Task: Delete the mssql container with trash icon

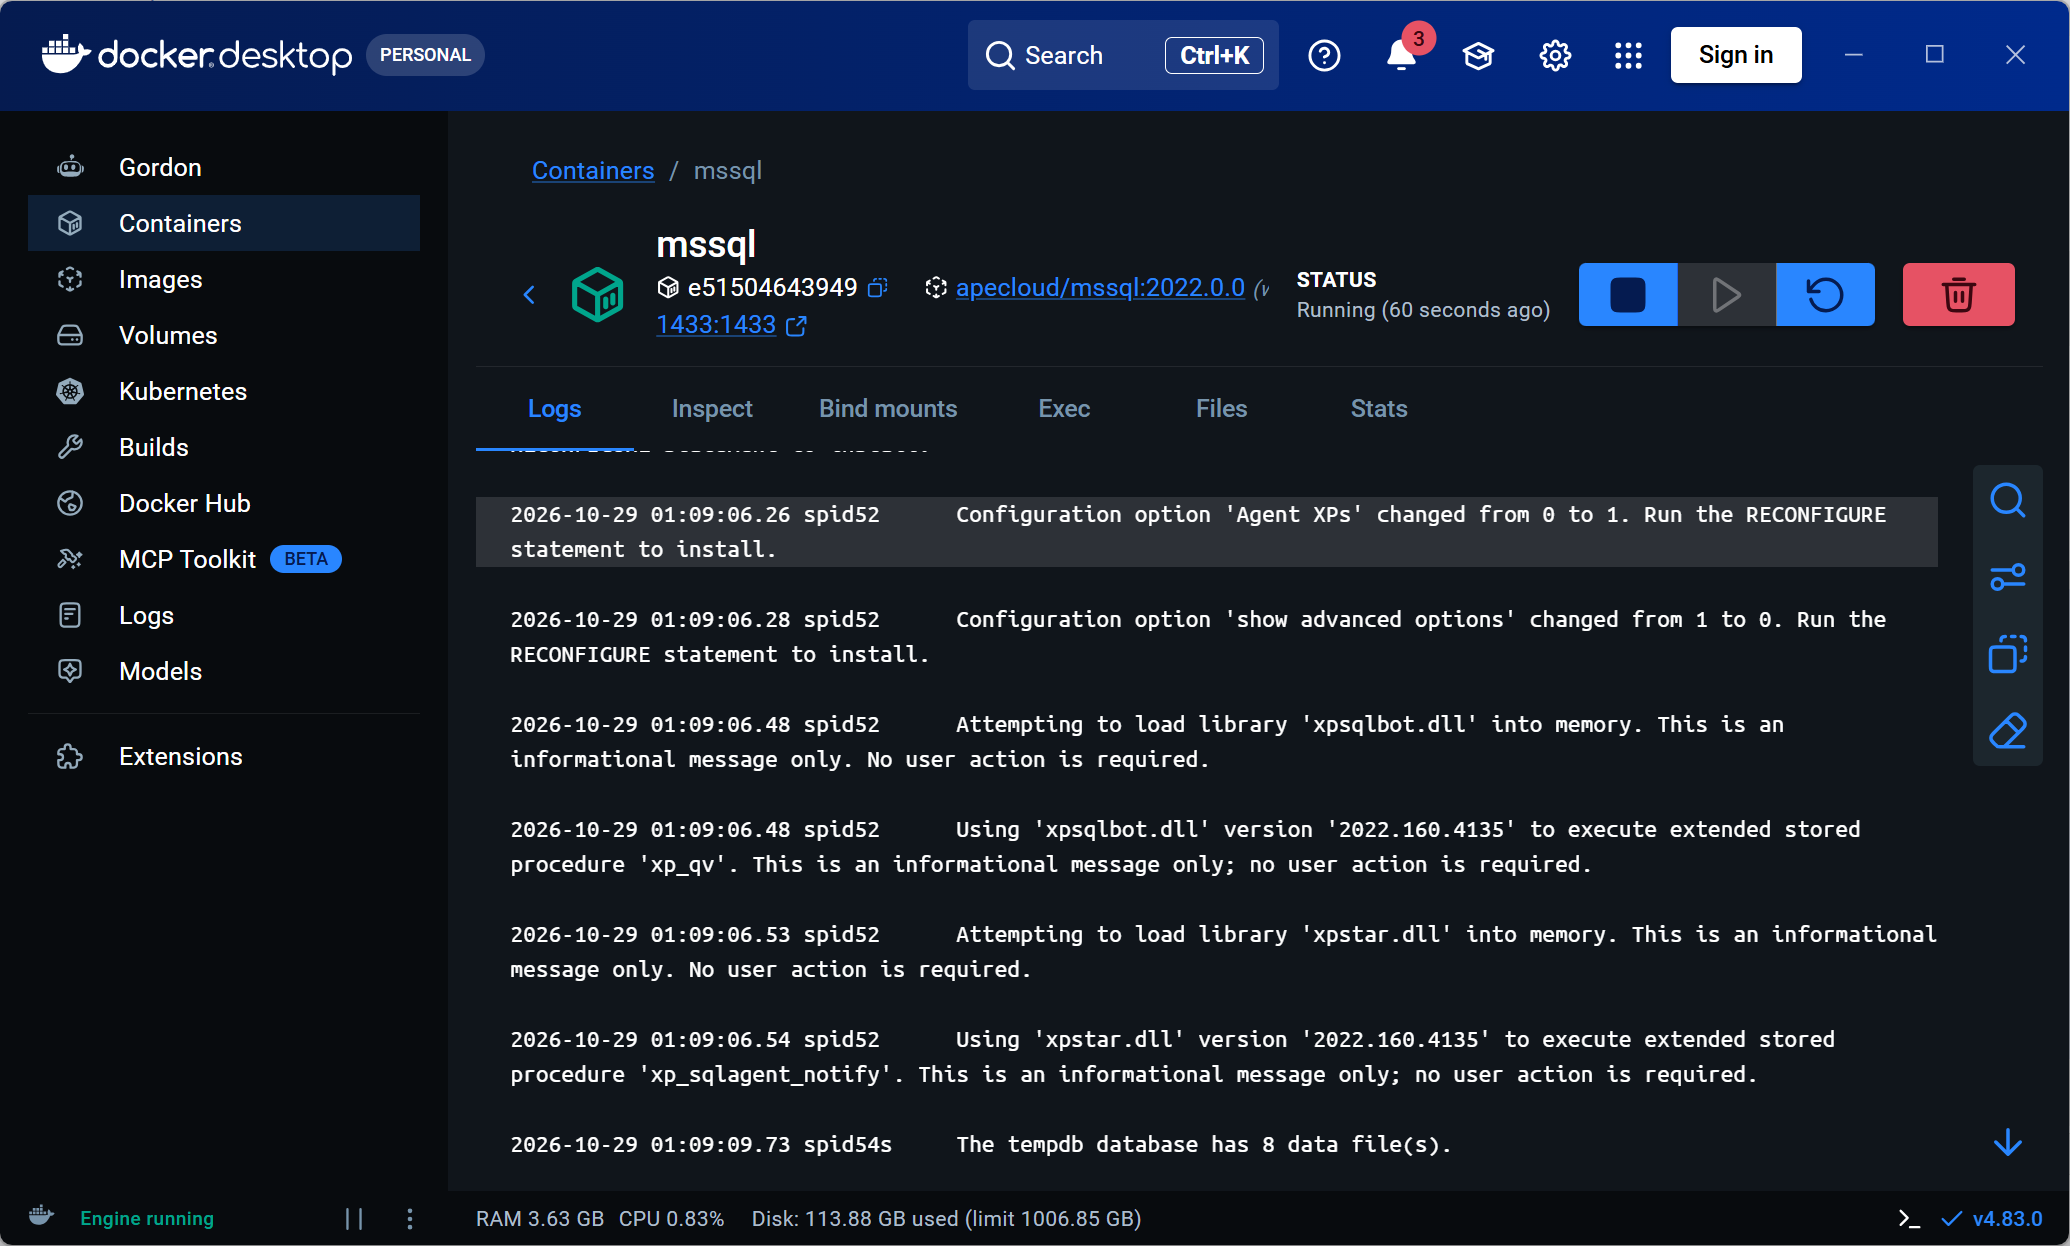Action: click(x=1958, y=295)
